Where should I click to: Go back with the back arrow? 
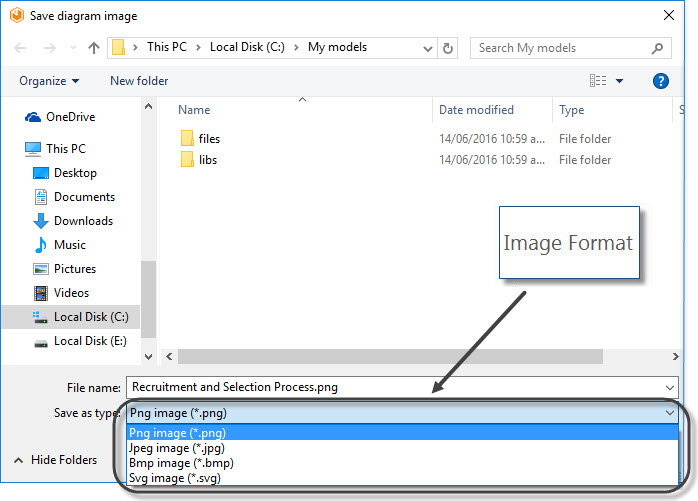(x=20, y=48)
